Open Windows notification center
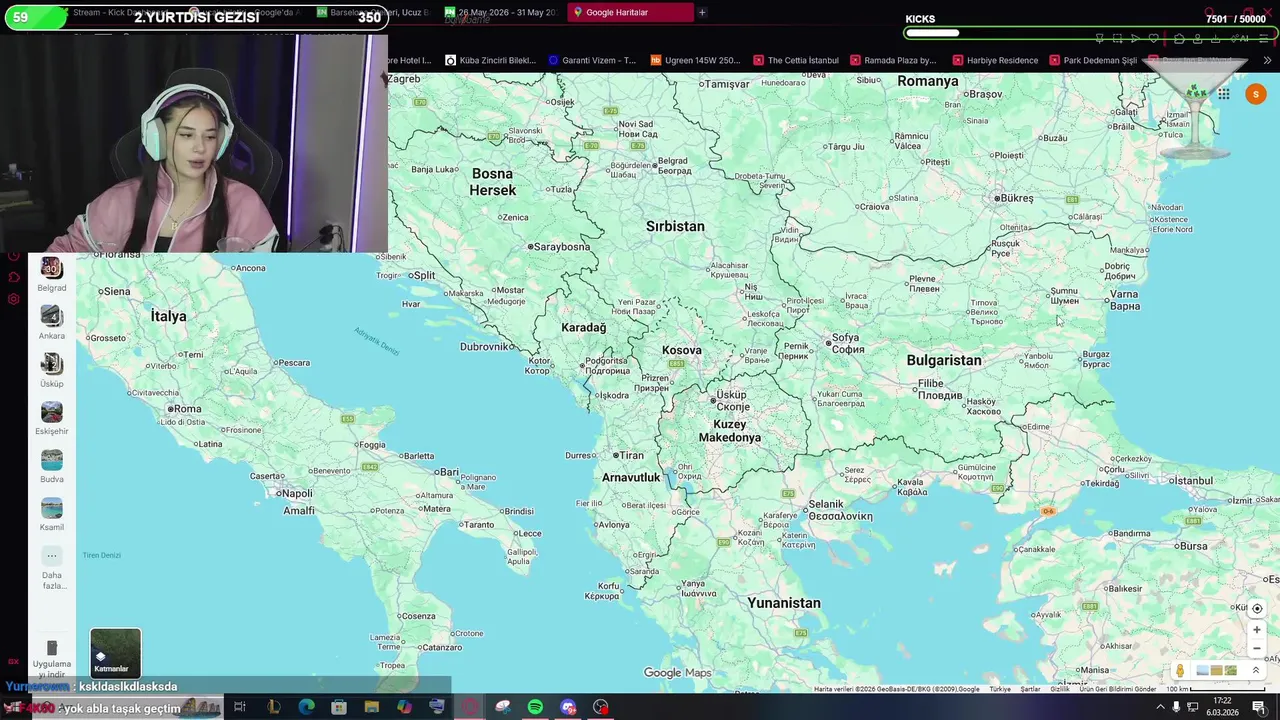Viewport: 1280px width, 720px height. pos(1258,707)
